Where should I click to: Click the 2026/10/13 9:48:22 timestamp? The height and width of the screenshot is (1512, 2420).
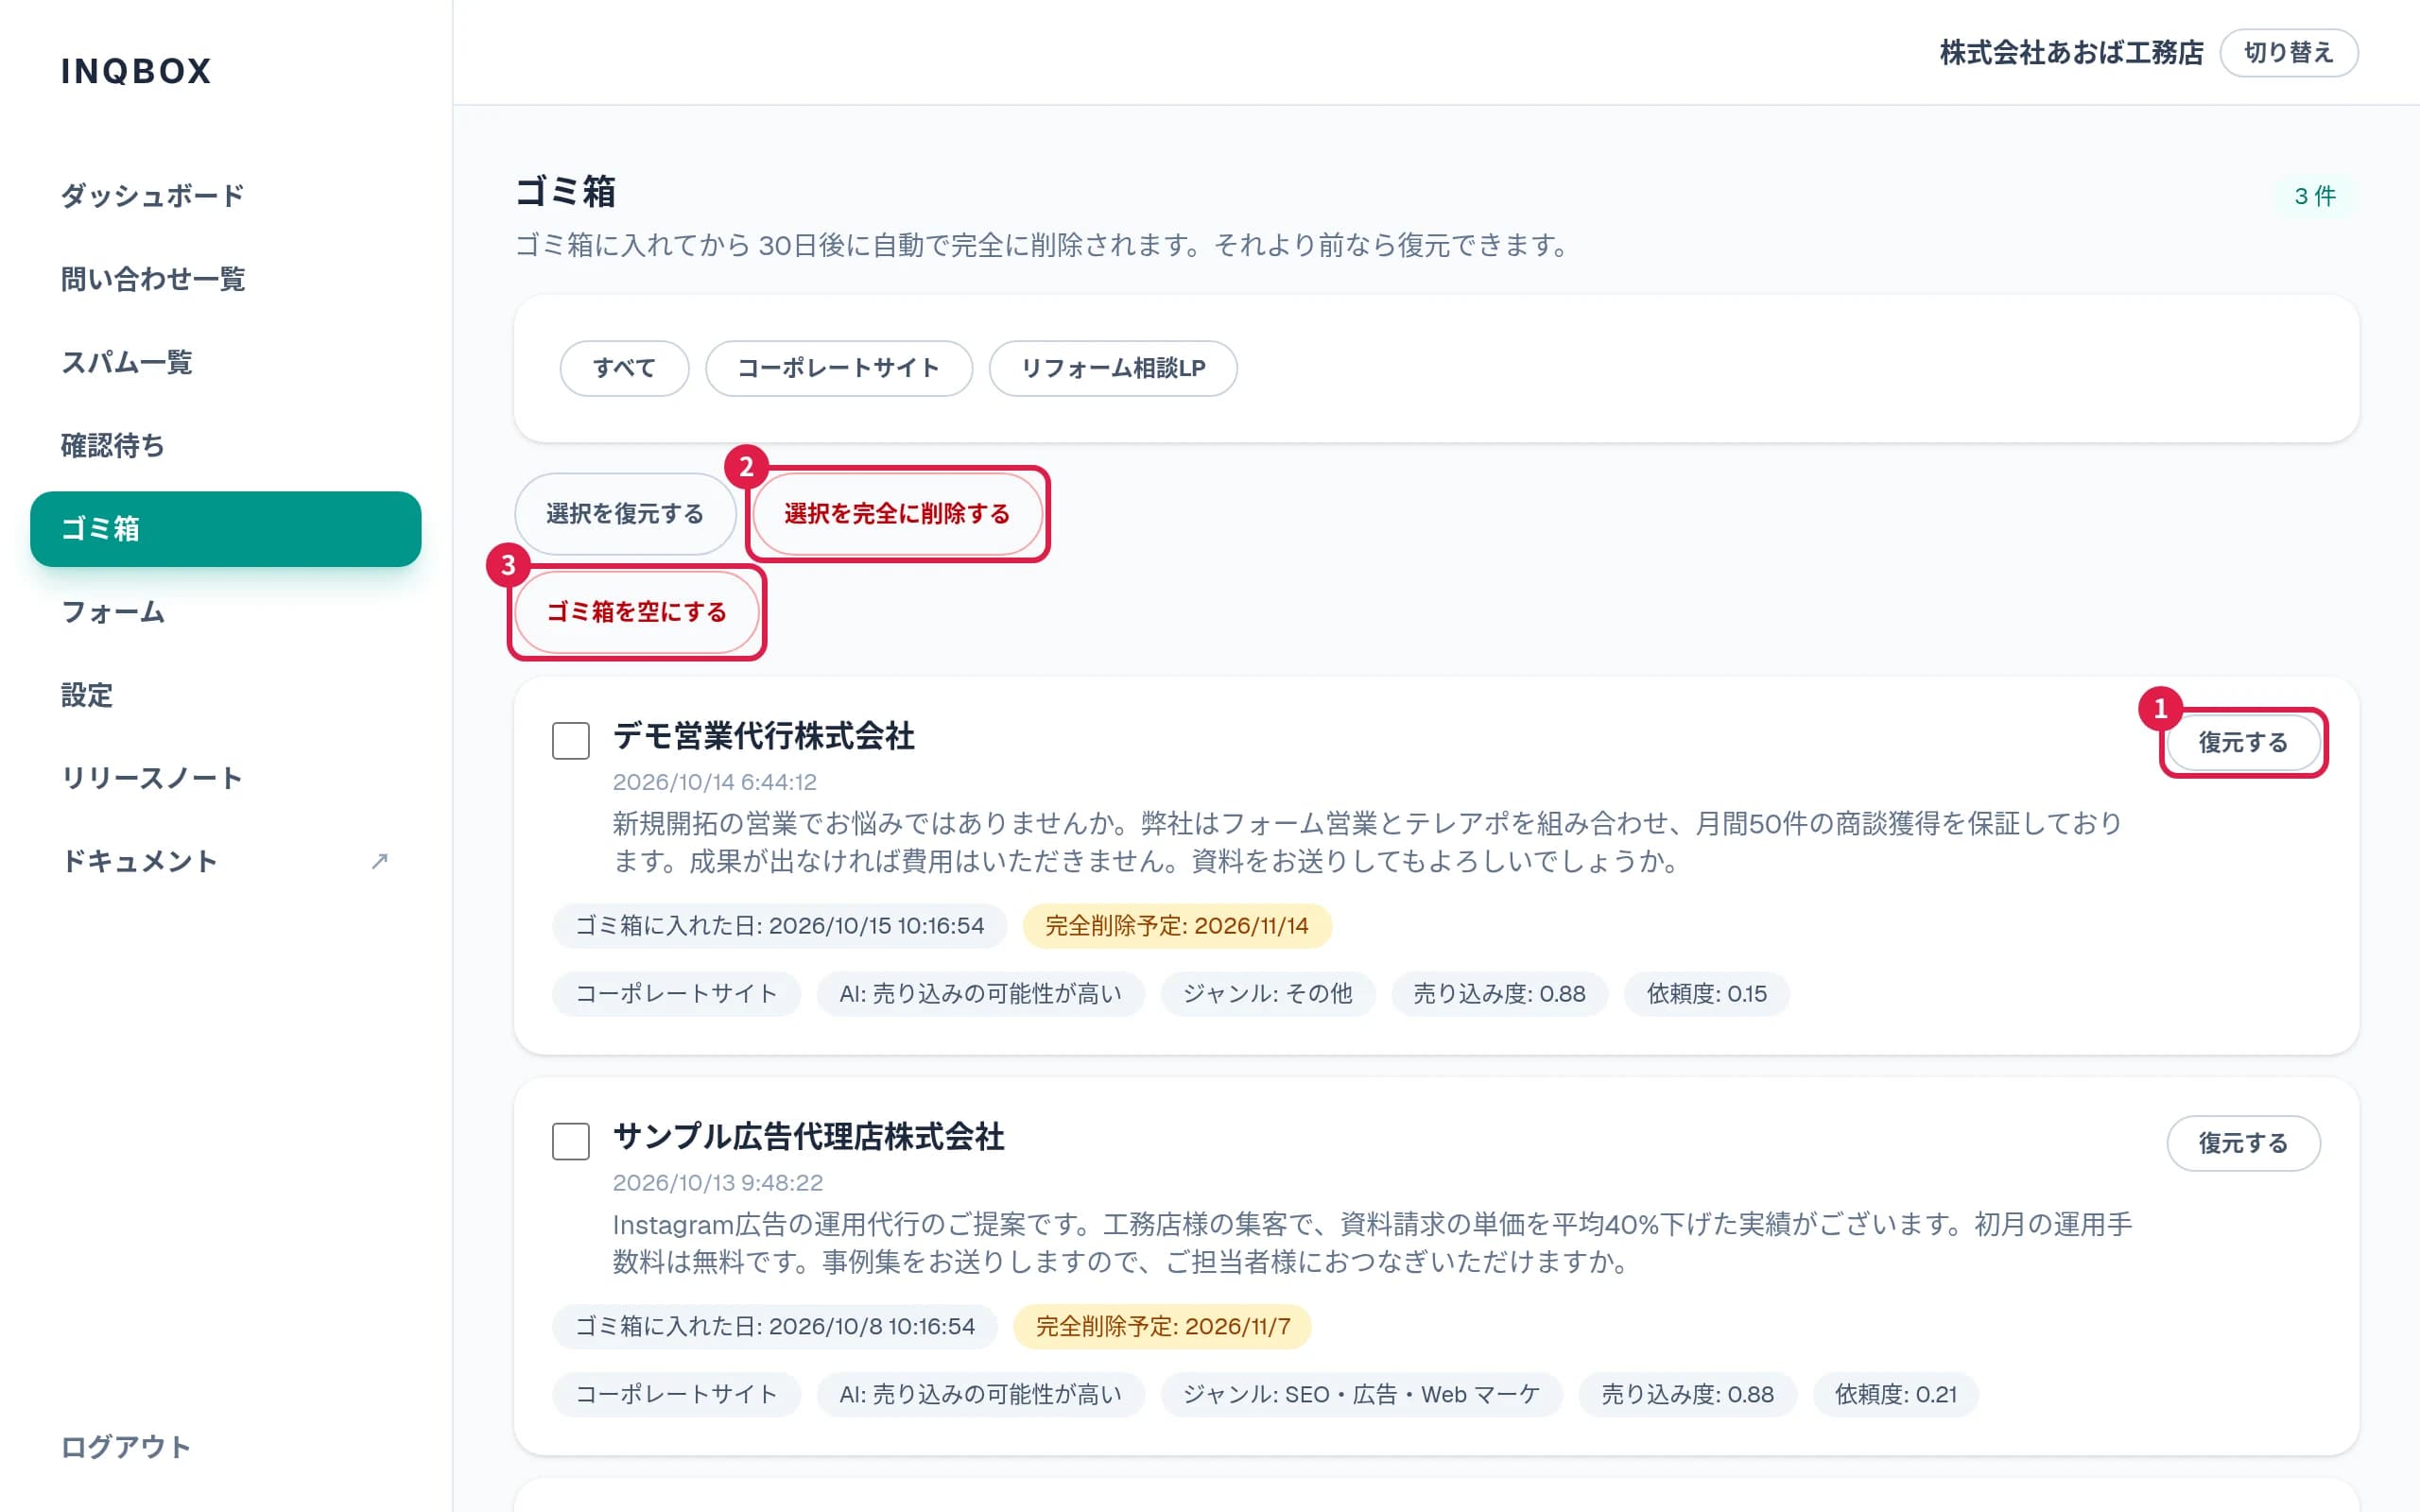[718, 1183]
